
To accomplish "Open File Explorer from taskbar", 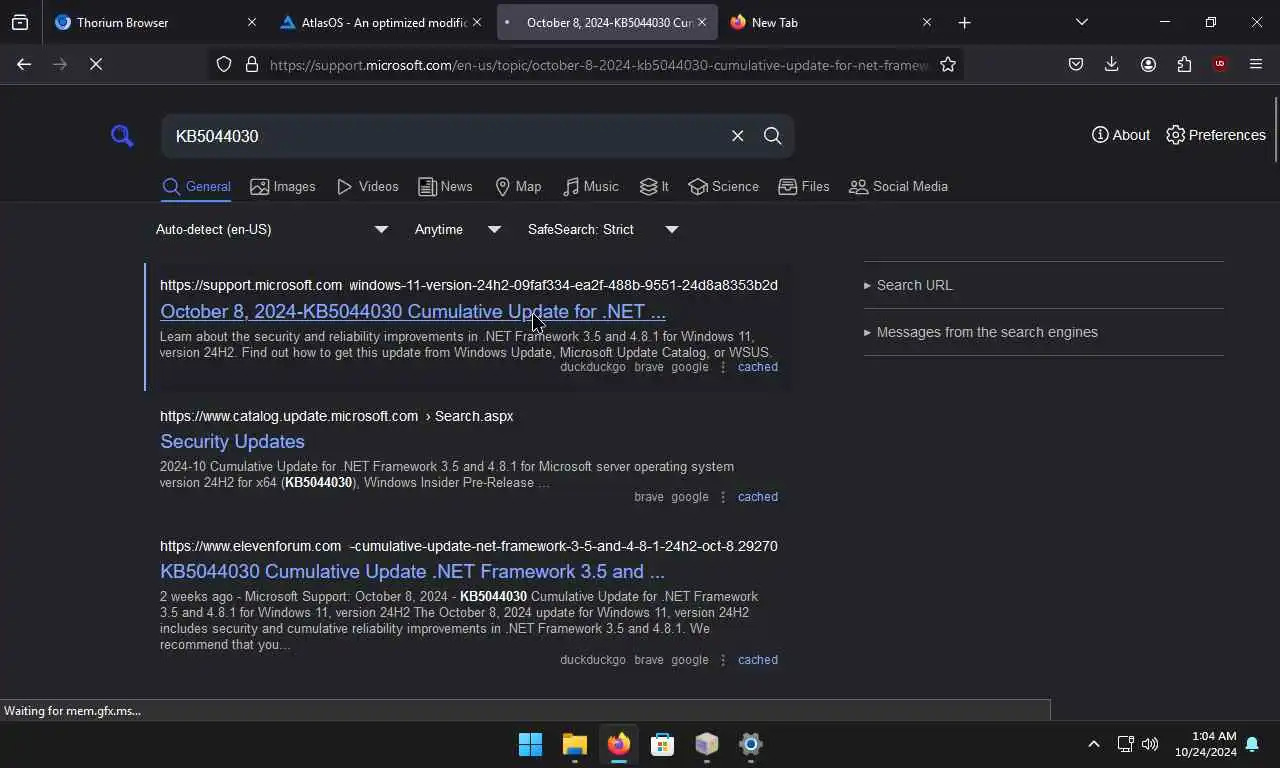I will [574, 744].
